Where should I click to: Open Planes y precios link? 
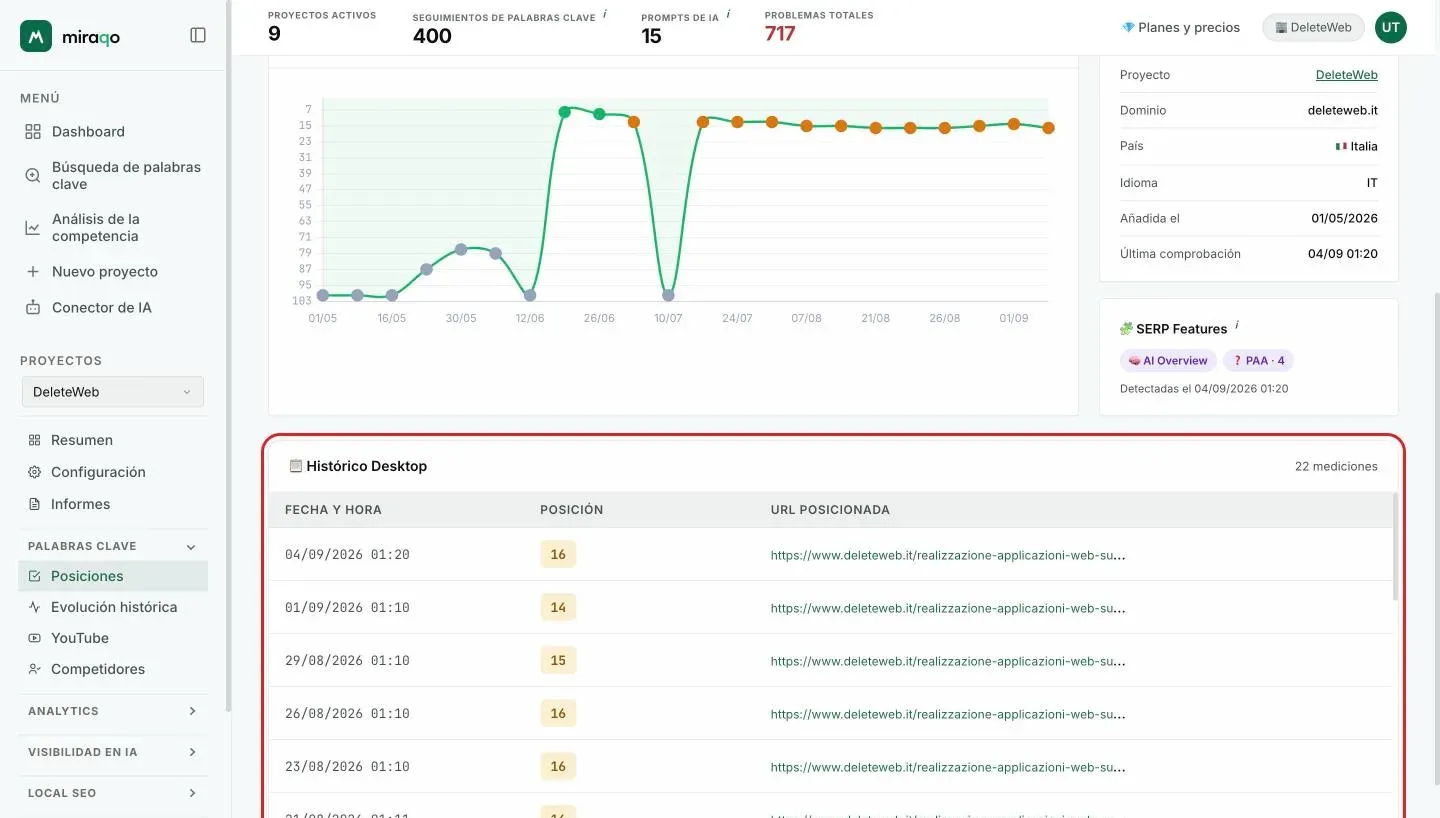point(1181,28)
